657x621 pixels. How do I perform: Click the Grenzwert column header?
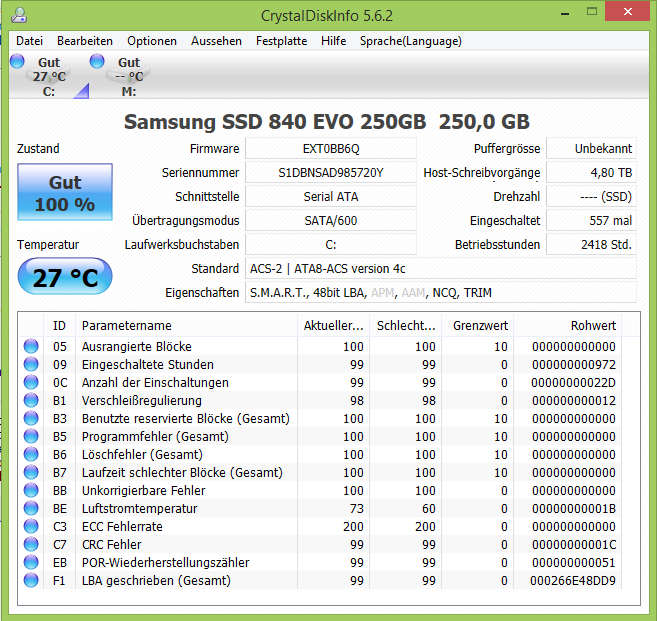(x=478, y=326)
